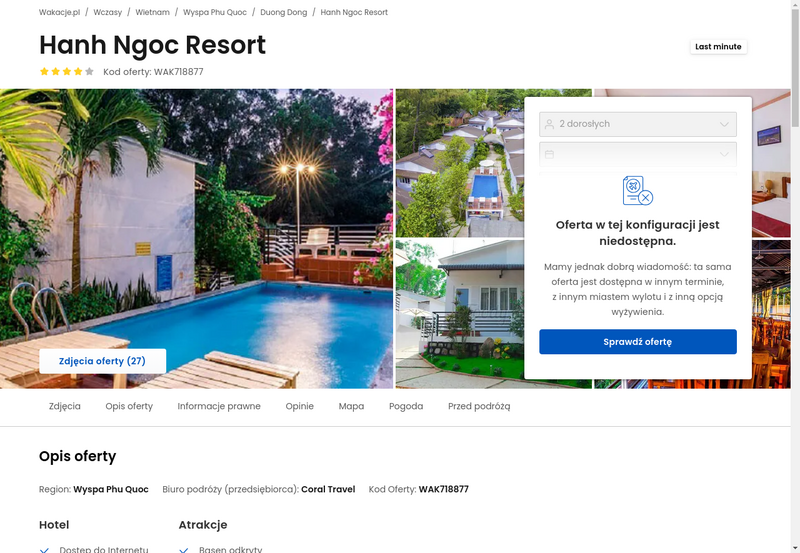This screenshot has width=800, height=553.
Task: Follow the Wyspa Phu Quoc breadcrumb link
Action: [x=215, y=12]
